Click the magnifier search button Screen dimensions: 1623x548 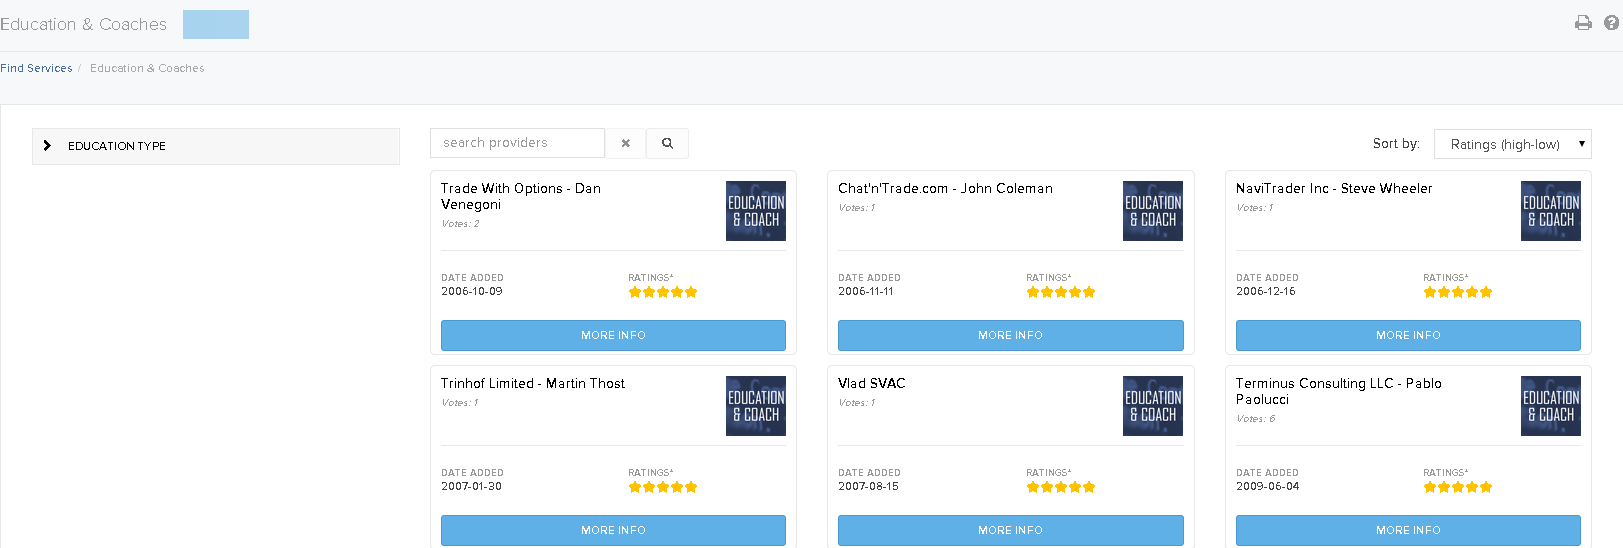pyautogui.click(x=667, y=143)
